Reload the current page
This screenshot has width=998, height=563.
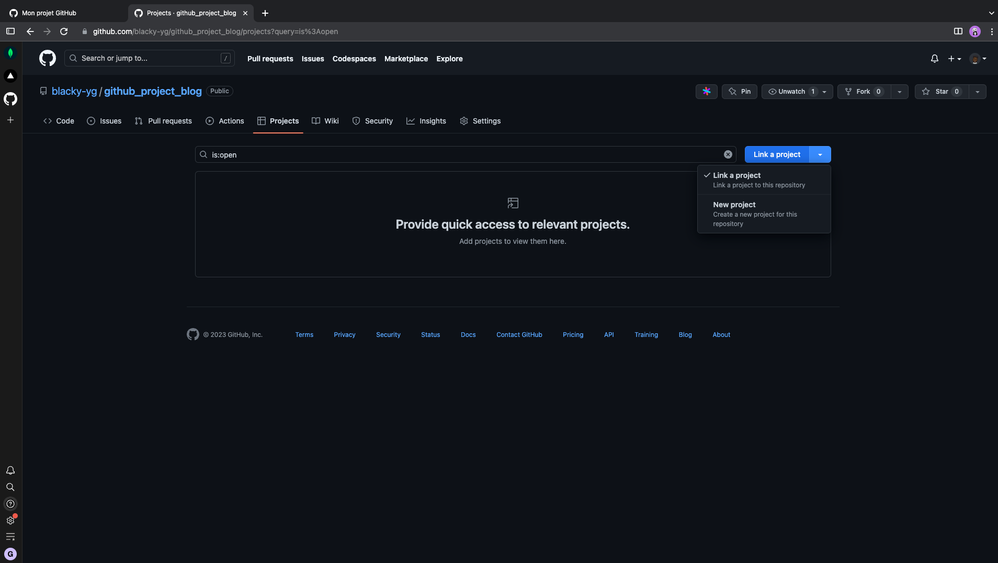(64, 31)
